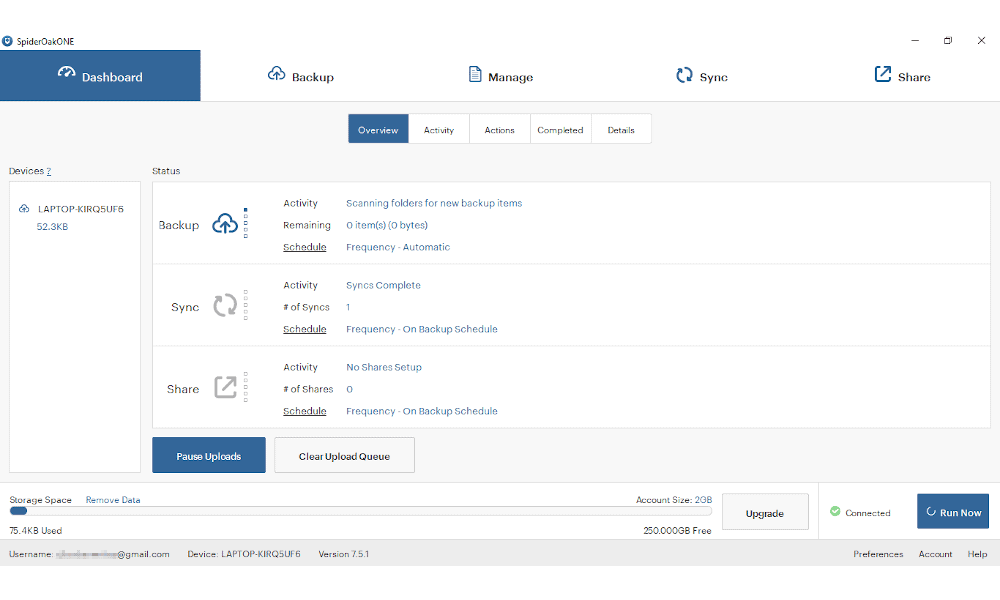1000x600 pixels.
Task: Open the Backup row Schedule link
Action: click(x=305, y=247)
